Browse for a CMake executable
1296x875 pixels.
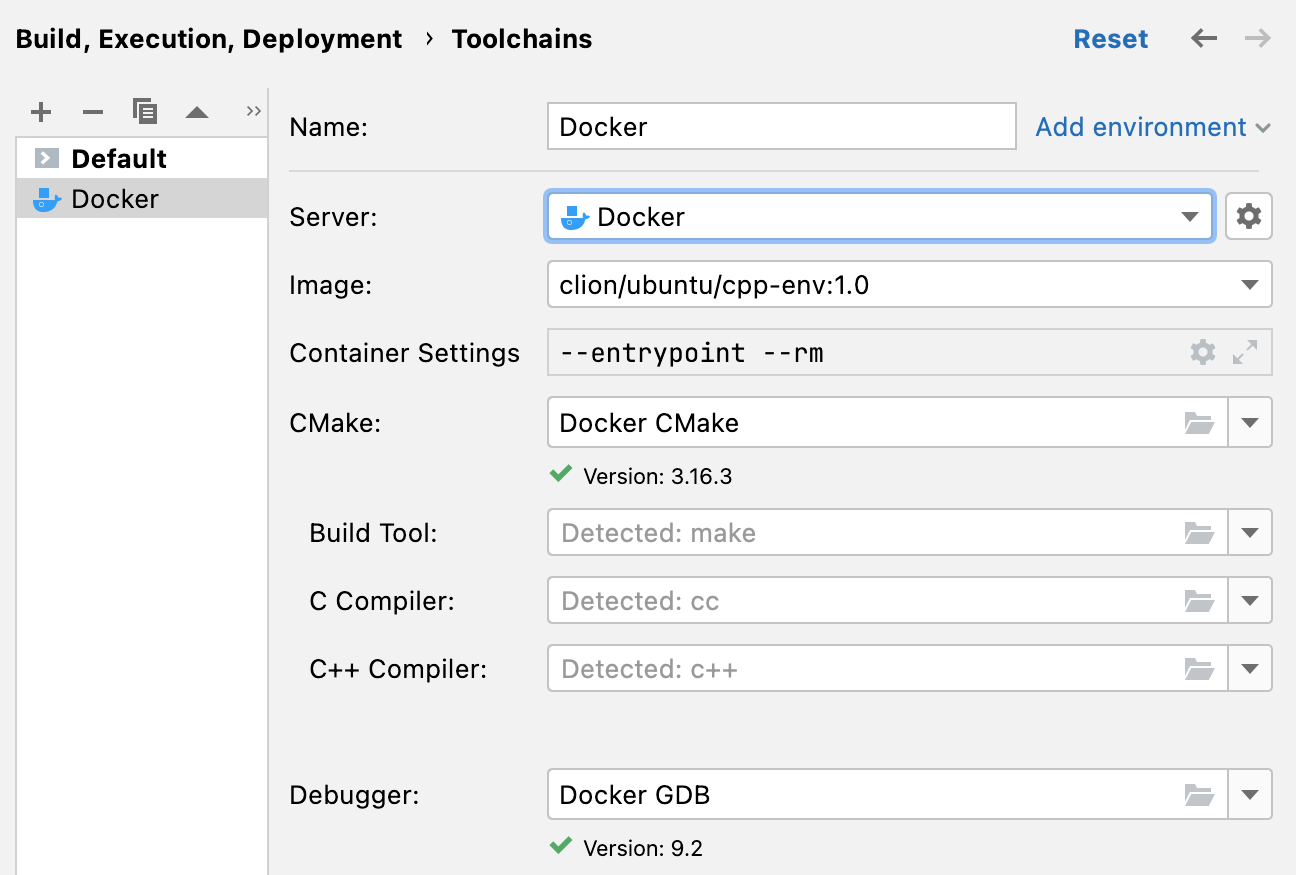[1200, 422]
